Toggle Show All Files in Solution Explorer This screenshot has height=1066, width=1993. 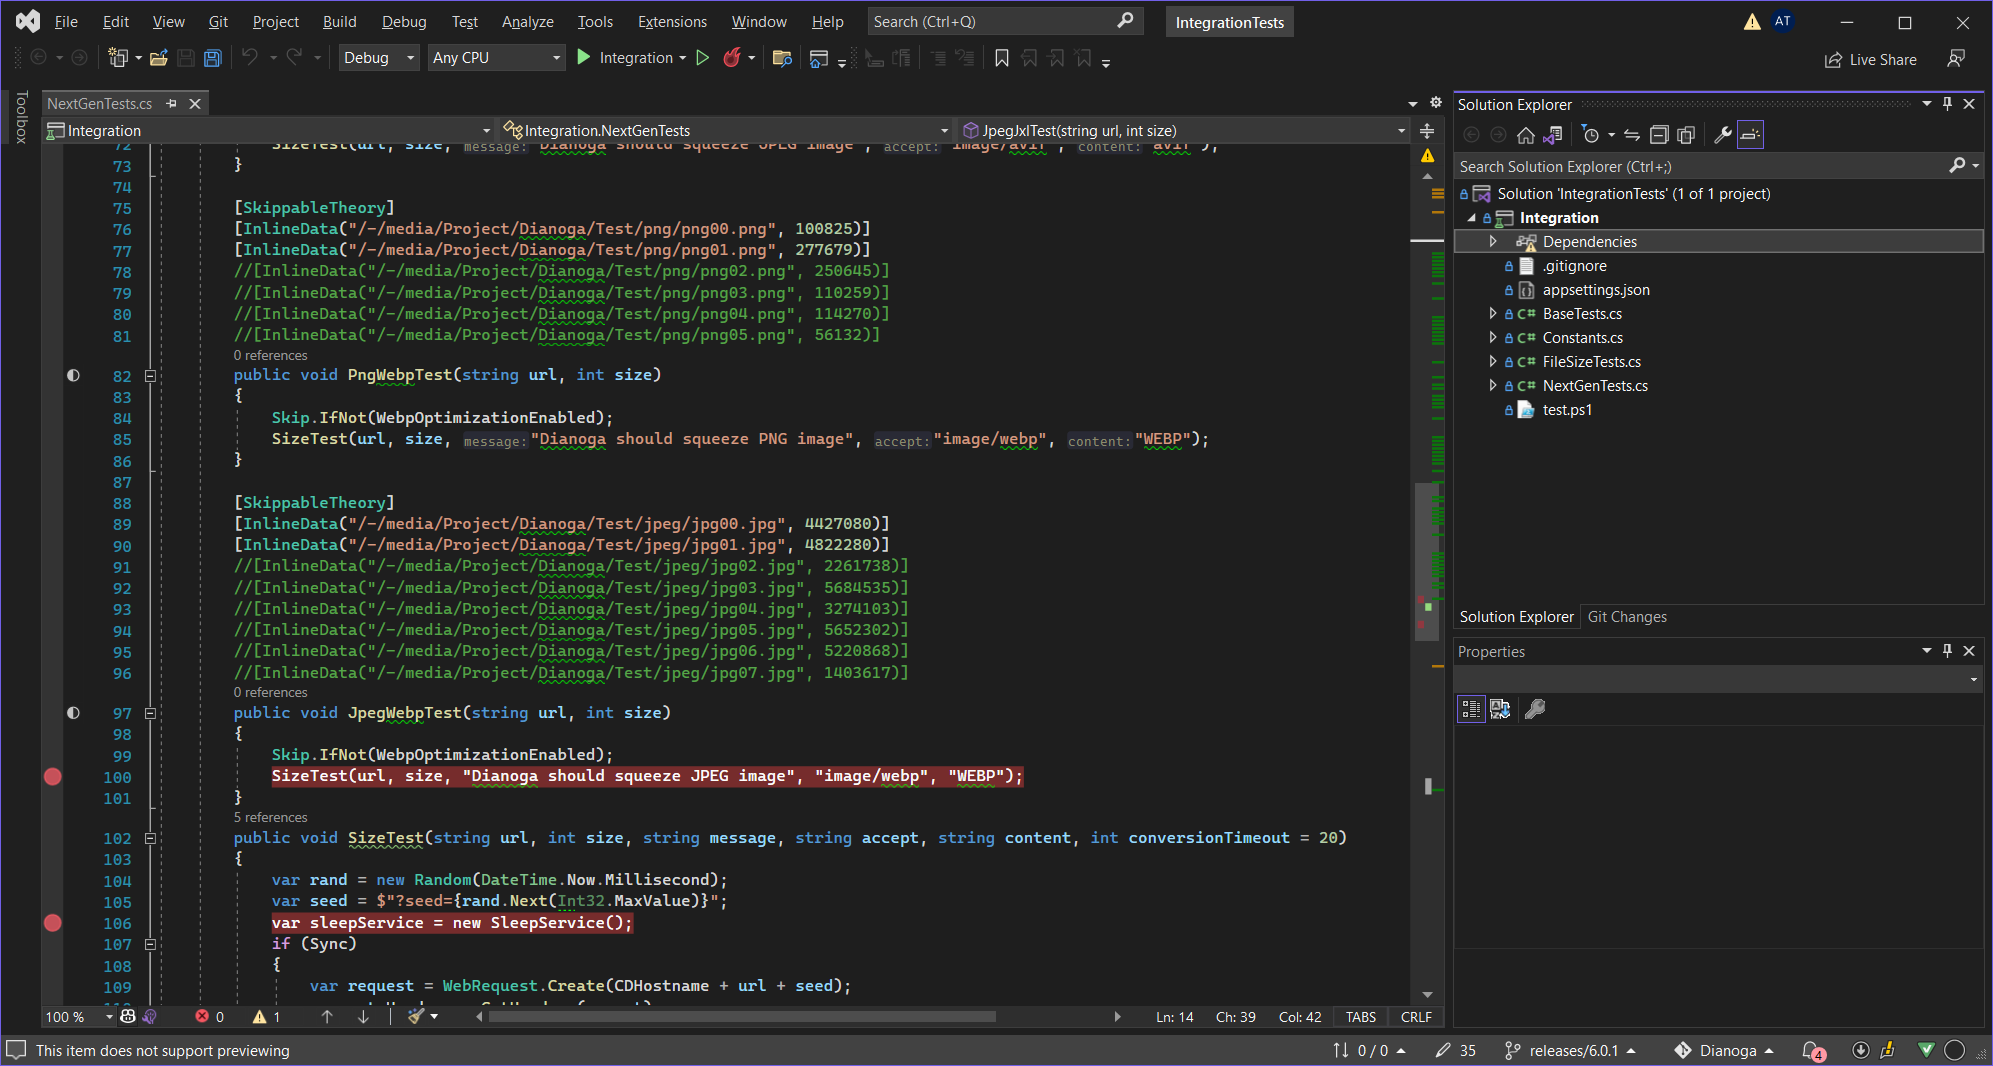coord(1686,135)
